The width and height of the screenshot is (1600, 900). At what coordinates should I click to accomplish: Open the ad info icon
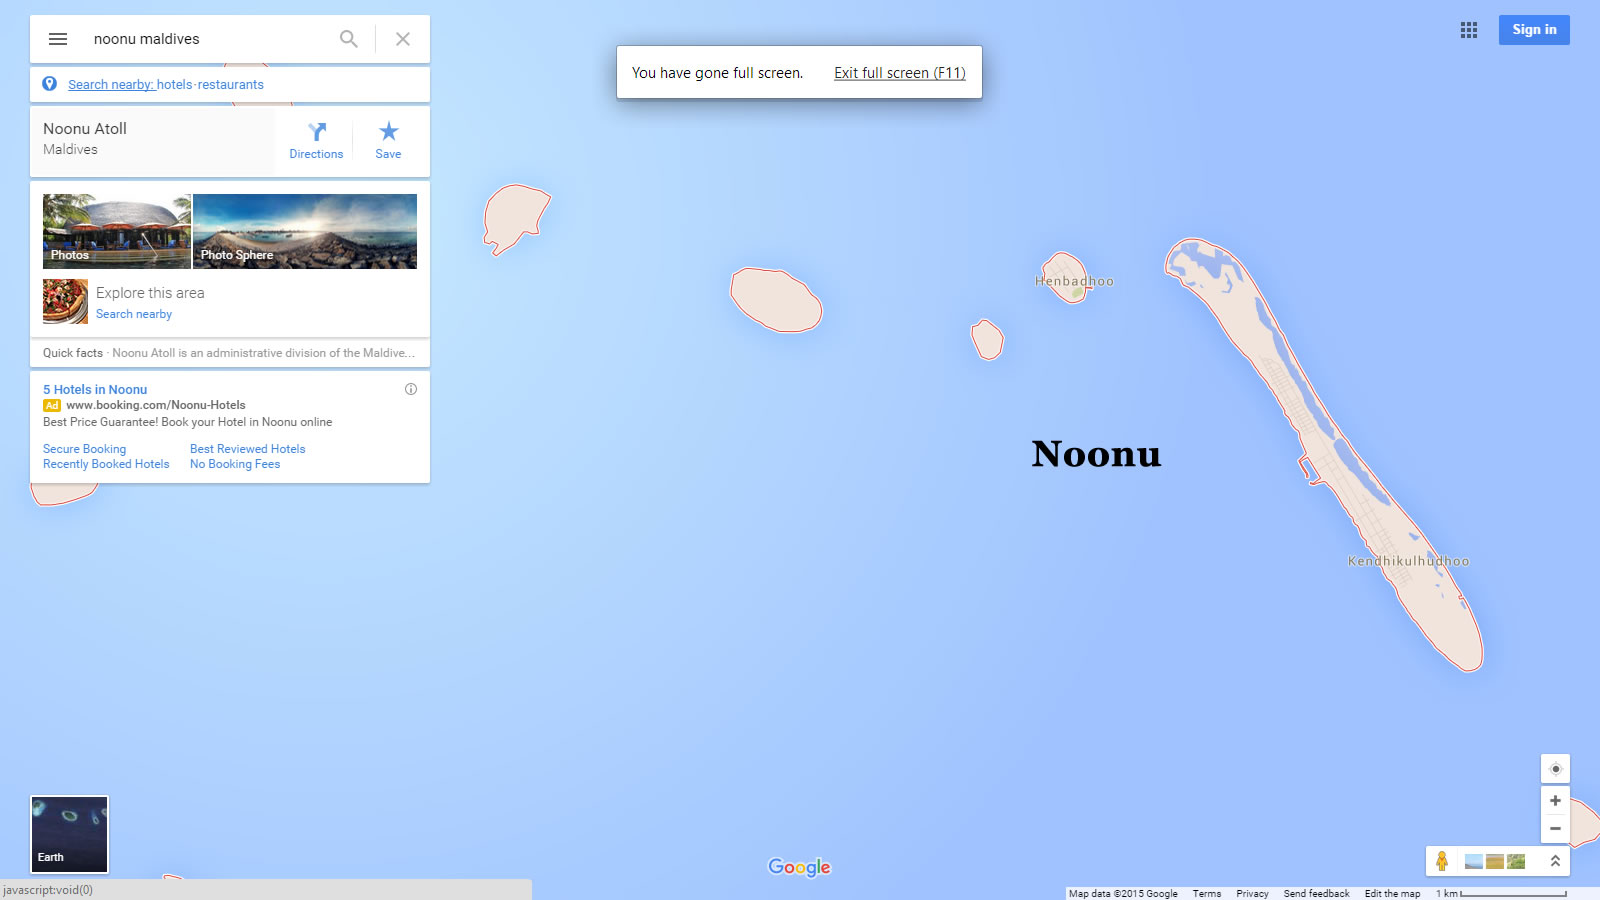(x=411, y=389)
